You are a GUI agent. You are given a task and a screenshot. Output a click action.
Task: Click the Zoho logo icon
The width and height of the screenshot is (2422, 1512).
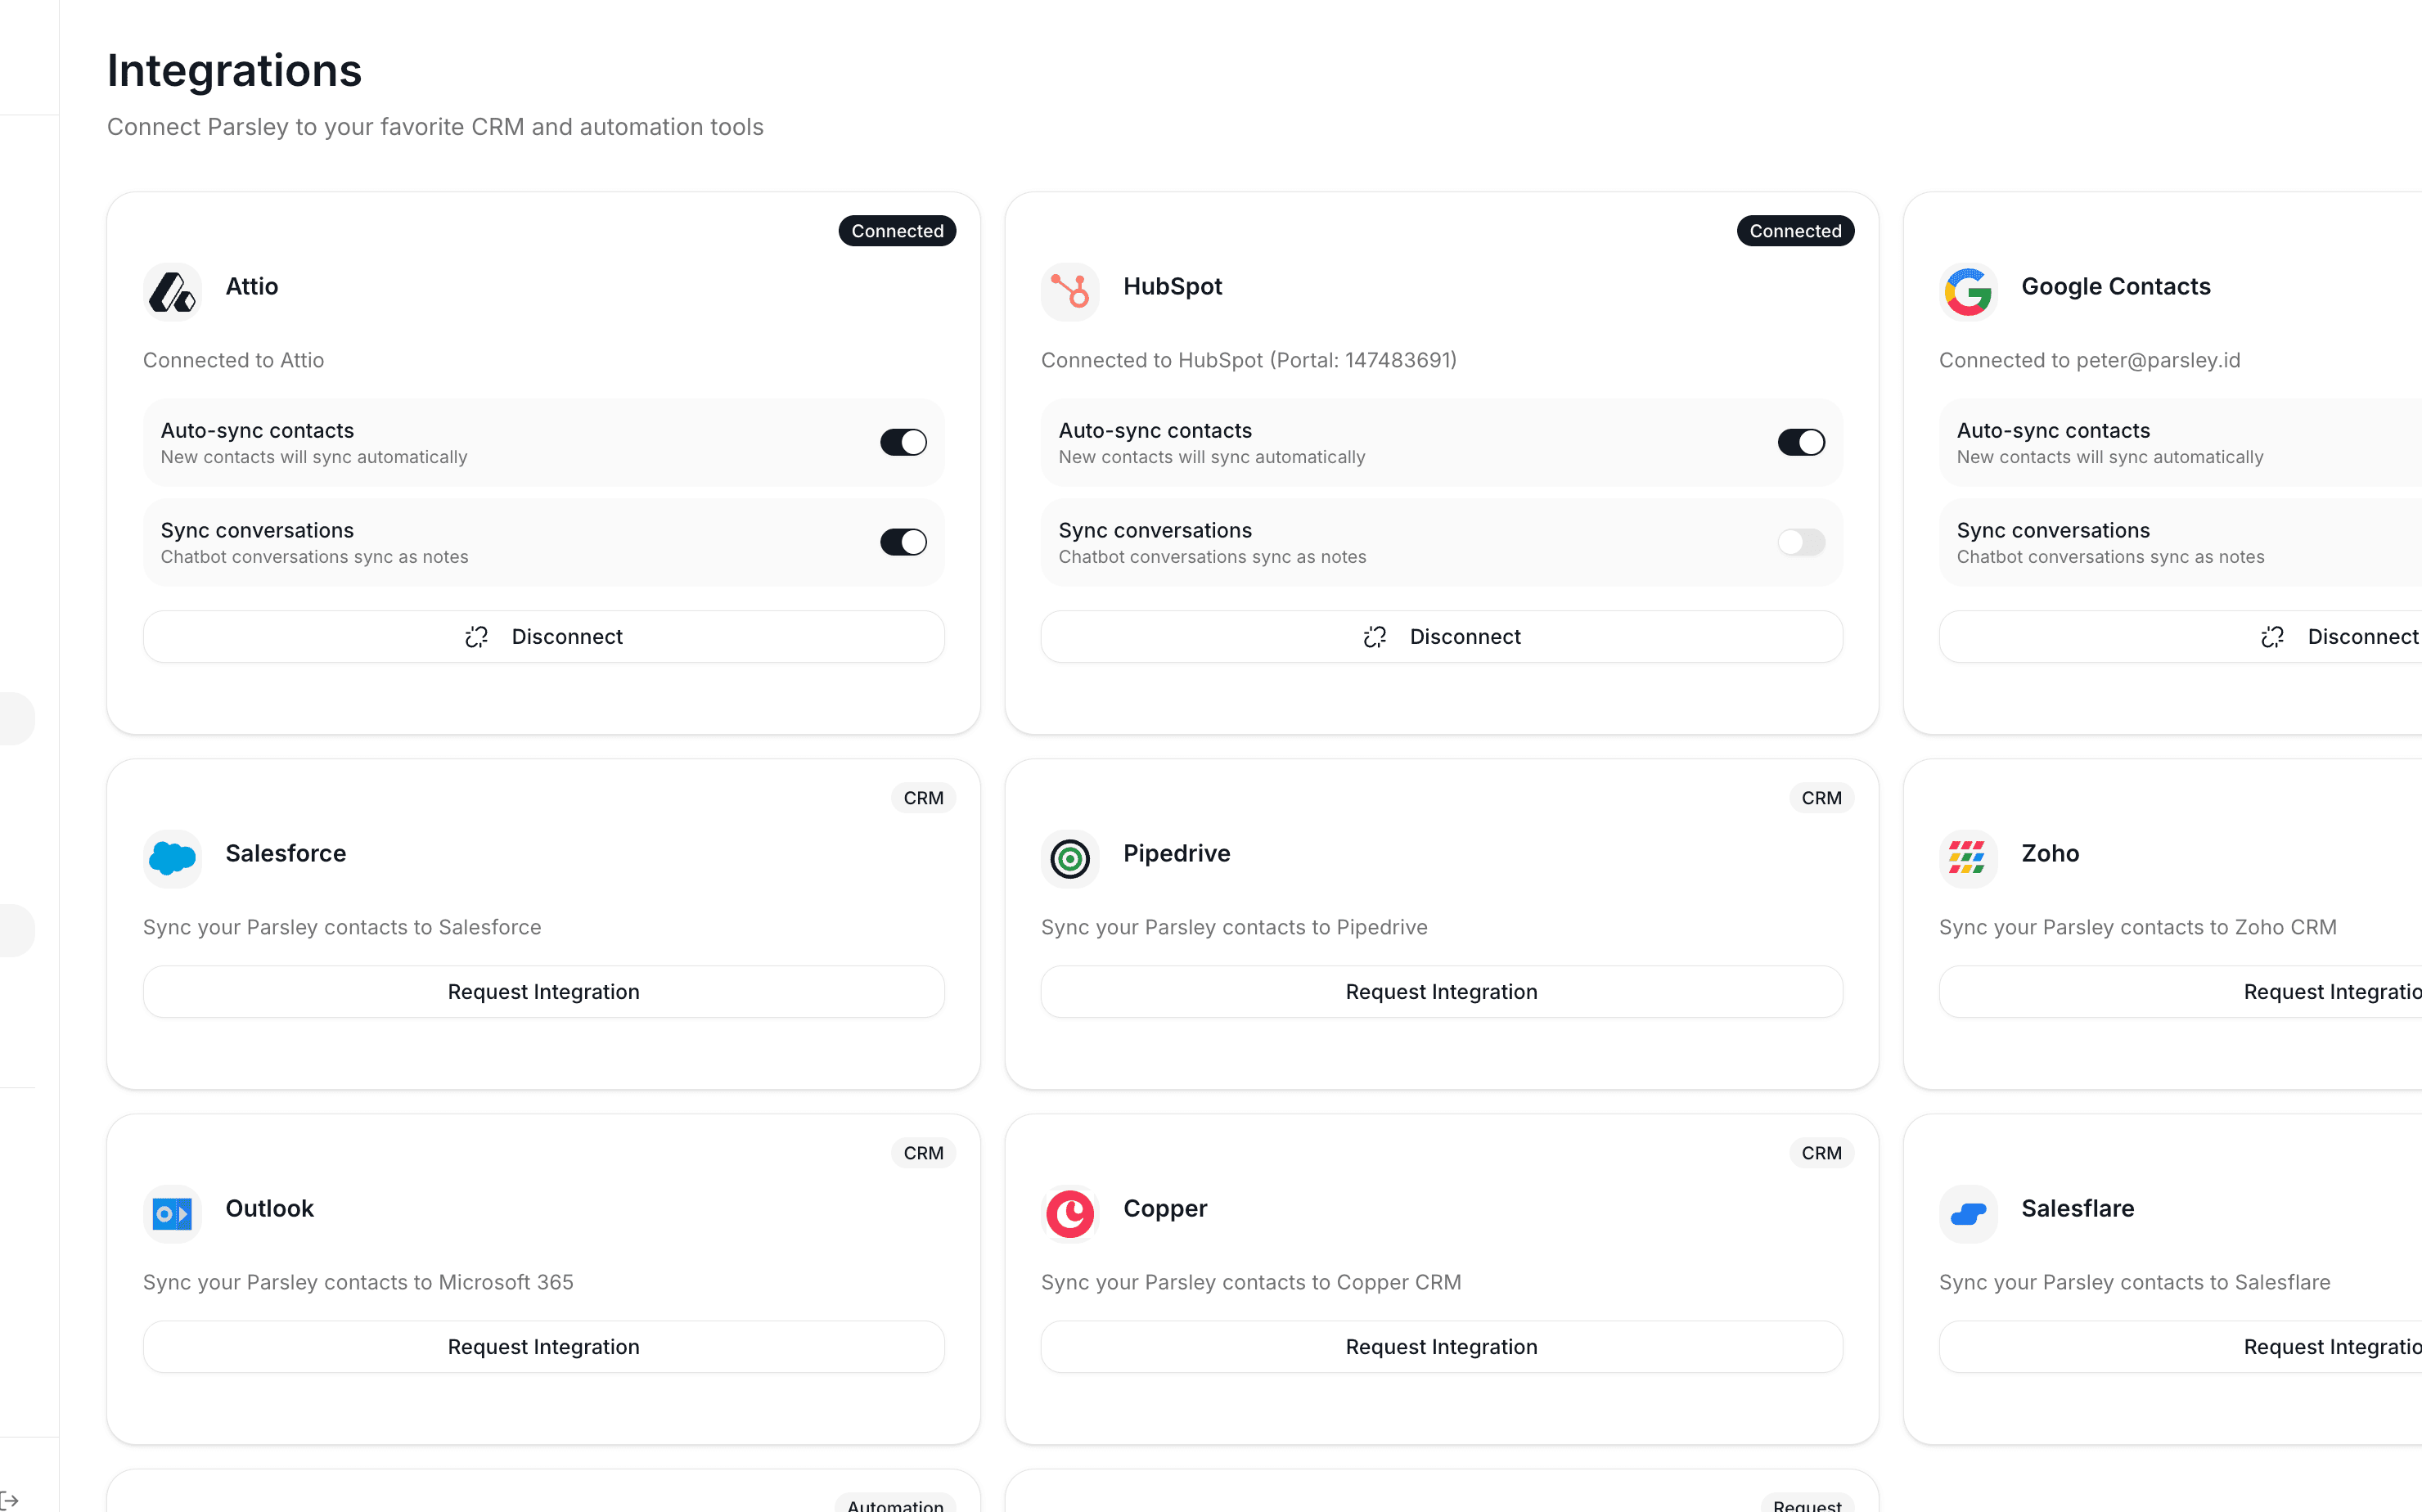[1967, 858]
